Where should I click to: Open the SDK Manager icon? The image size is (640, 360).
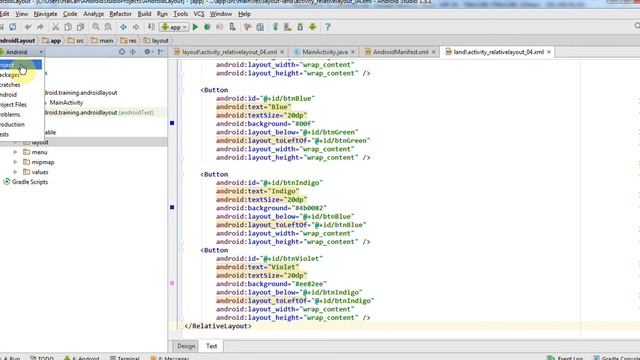tap(300, 27)
